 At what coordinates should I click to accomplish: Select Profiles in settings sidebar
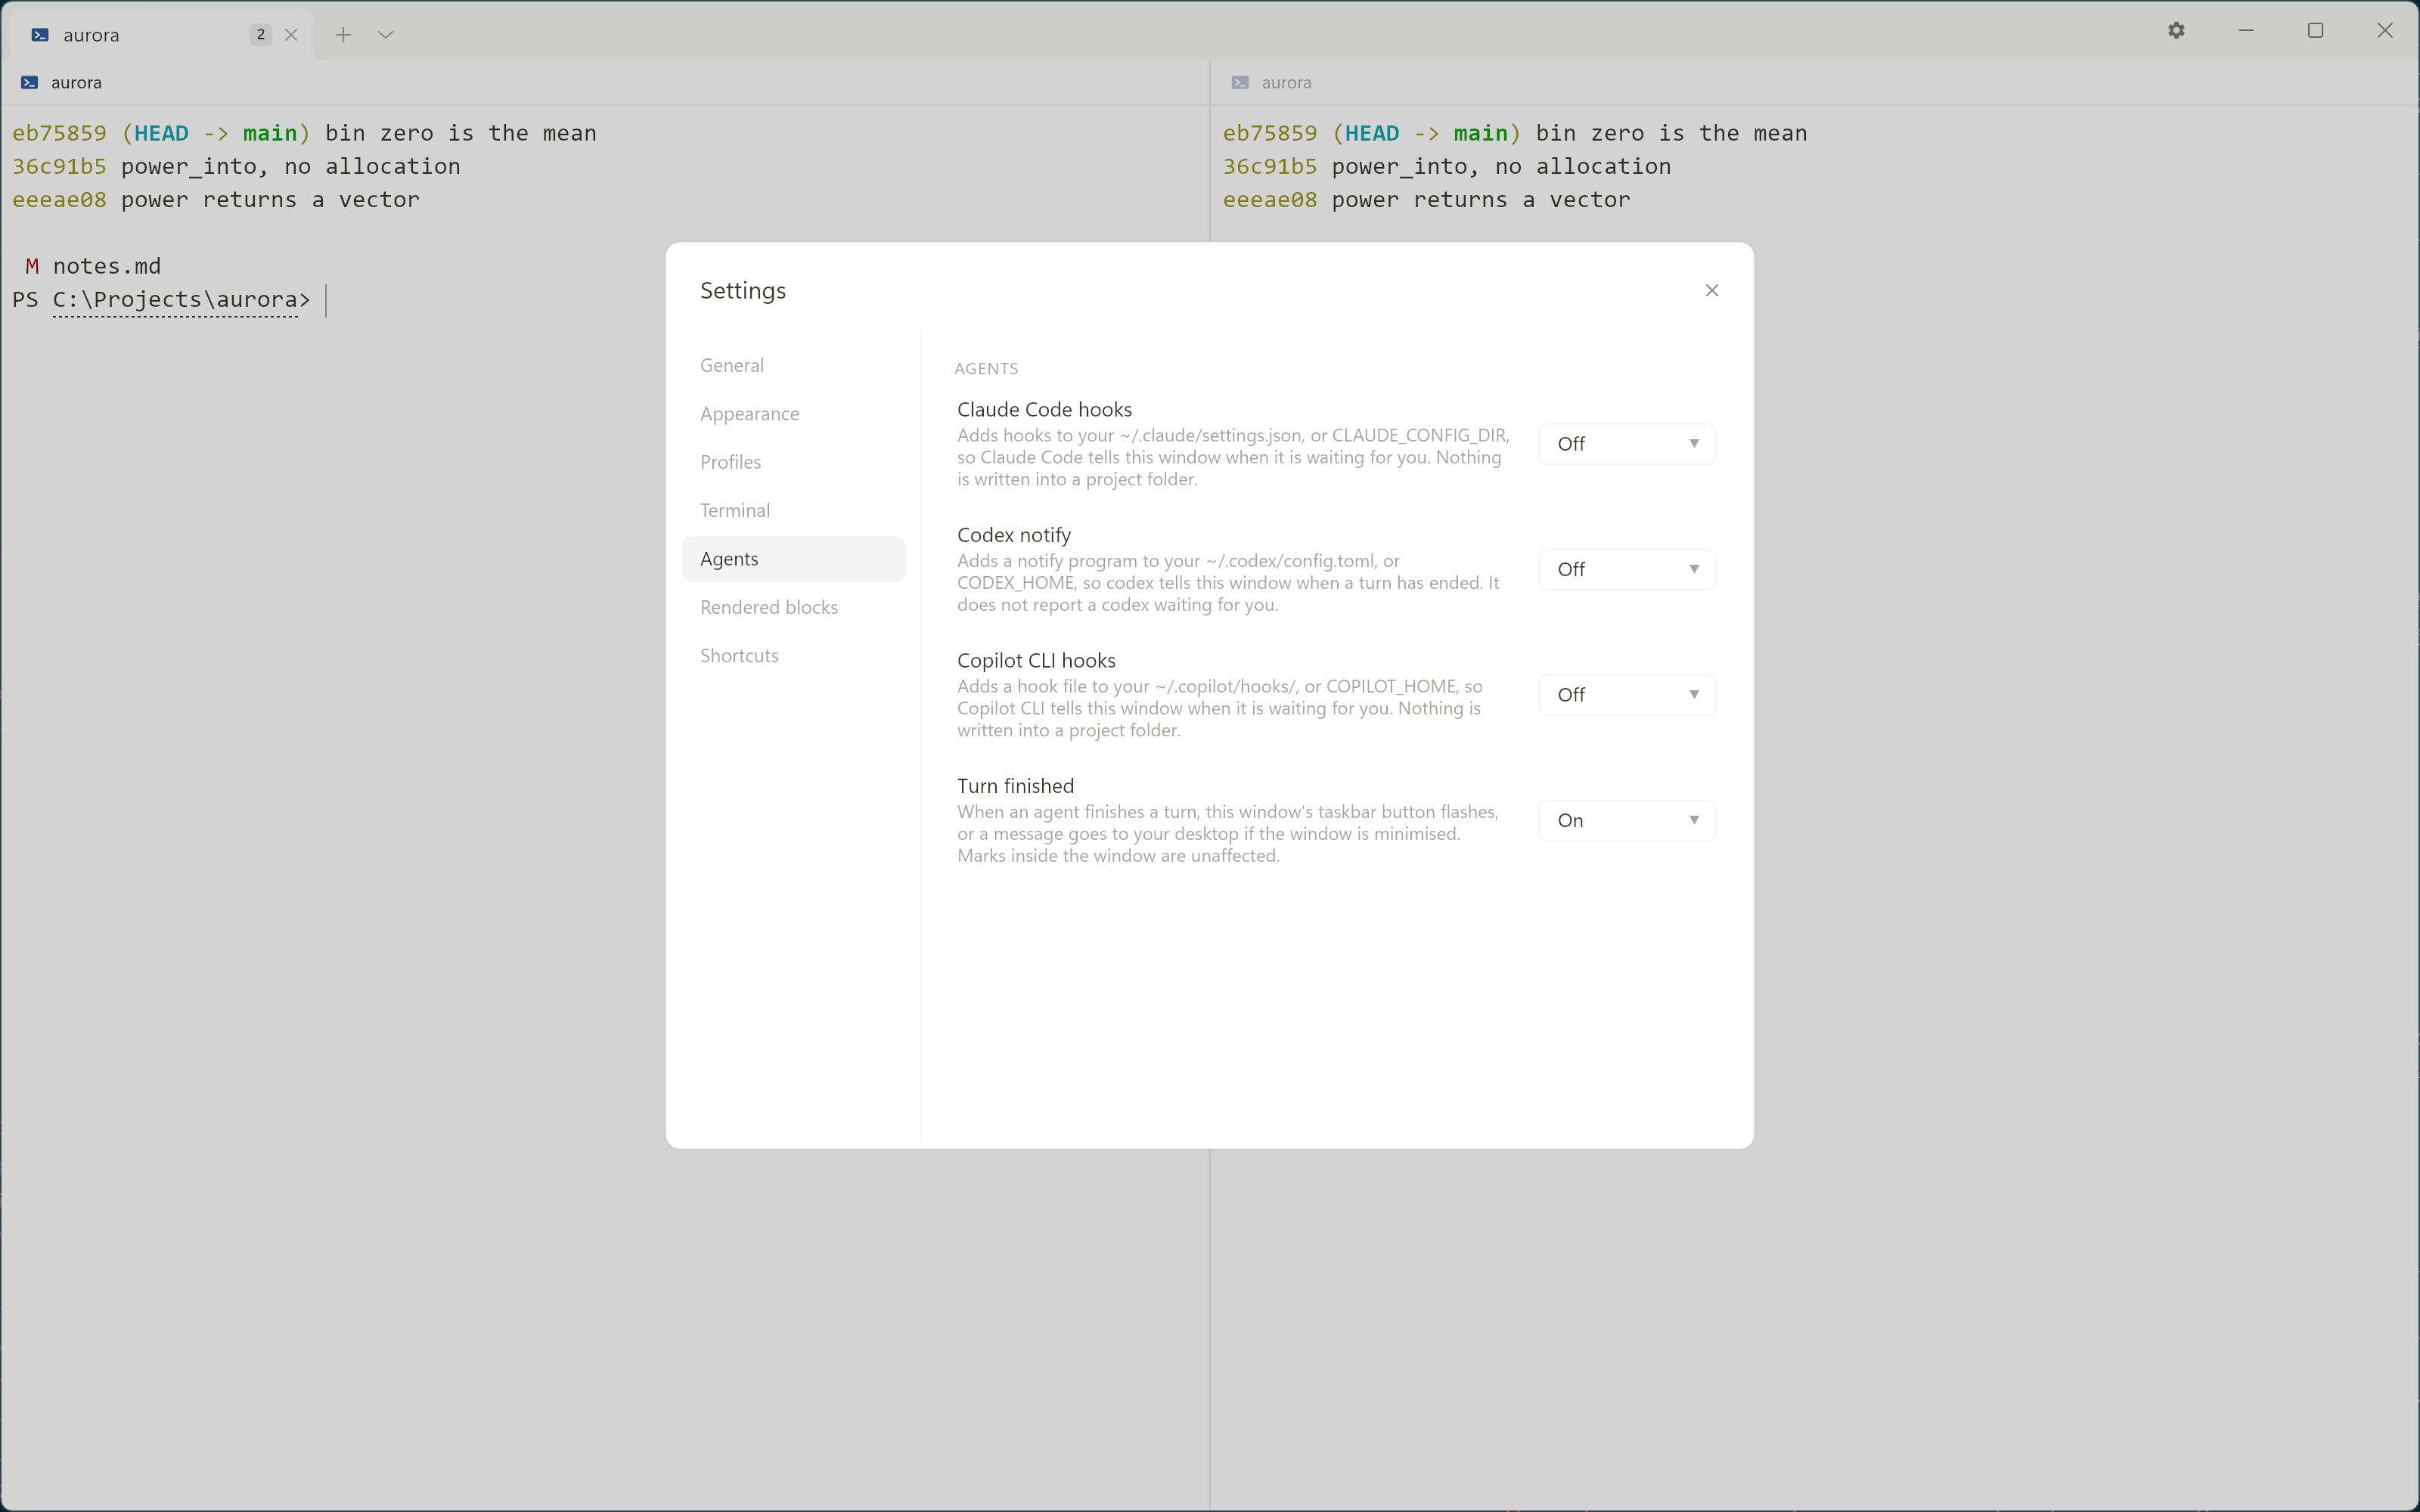click(794, 462)
